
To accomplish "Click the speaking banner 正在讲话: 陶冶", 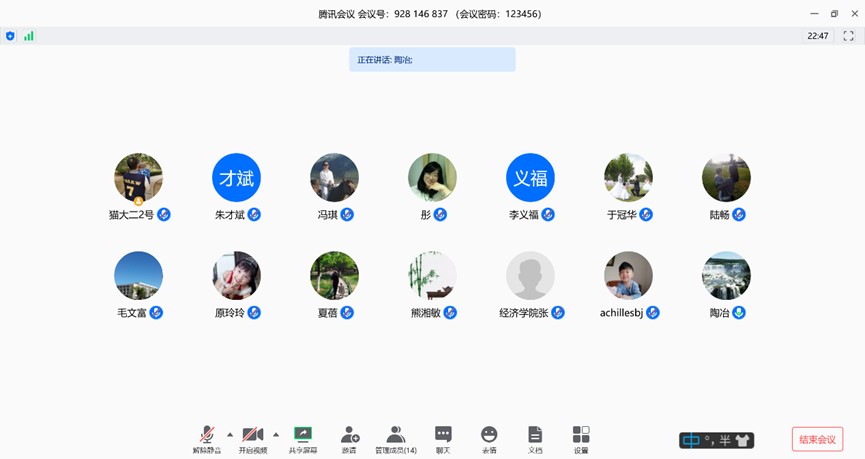I will tap(432, 60).
